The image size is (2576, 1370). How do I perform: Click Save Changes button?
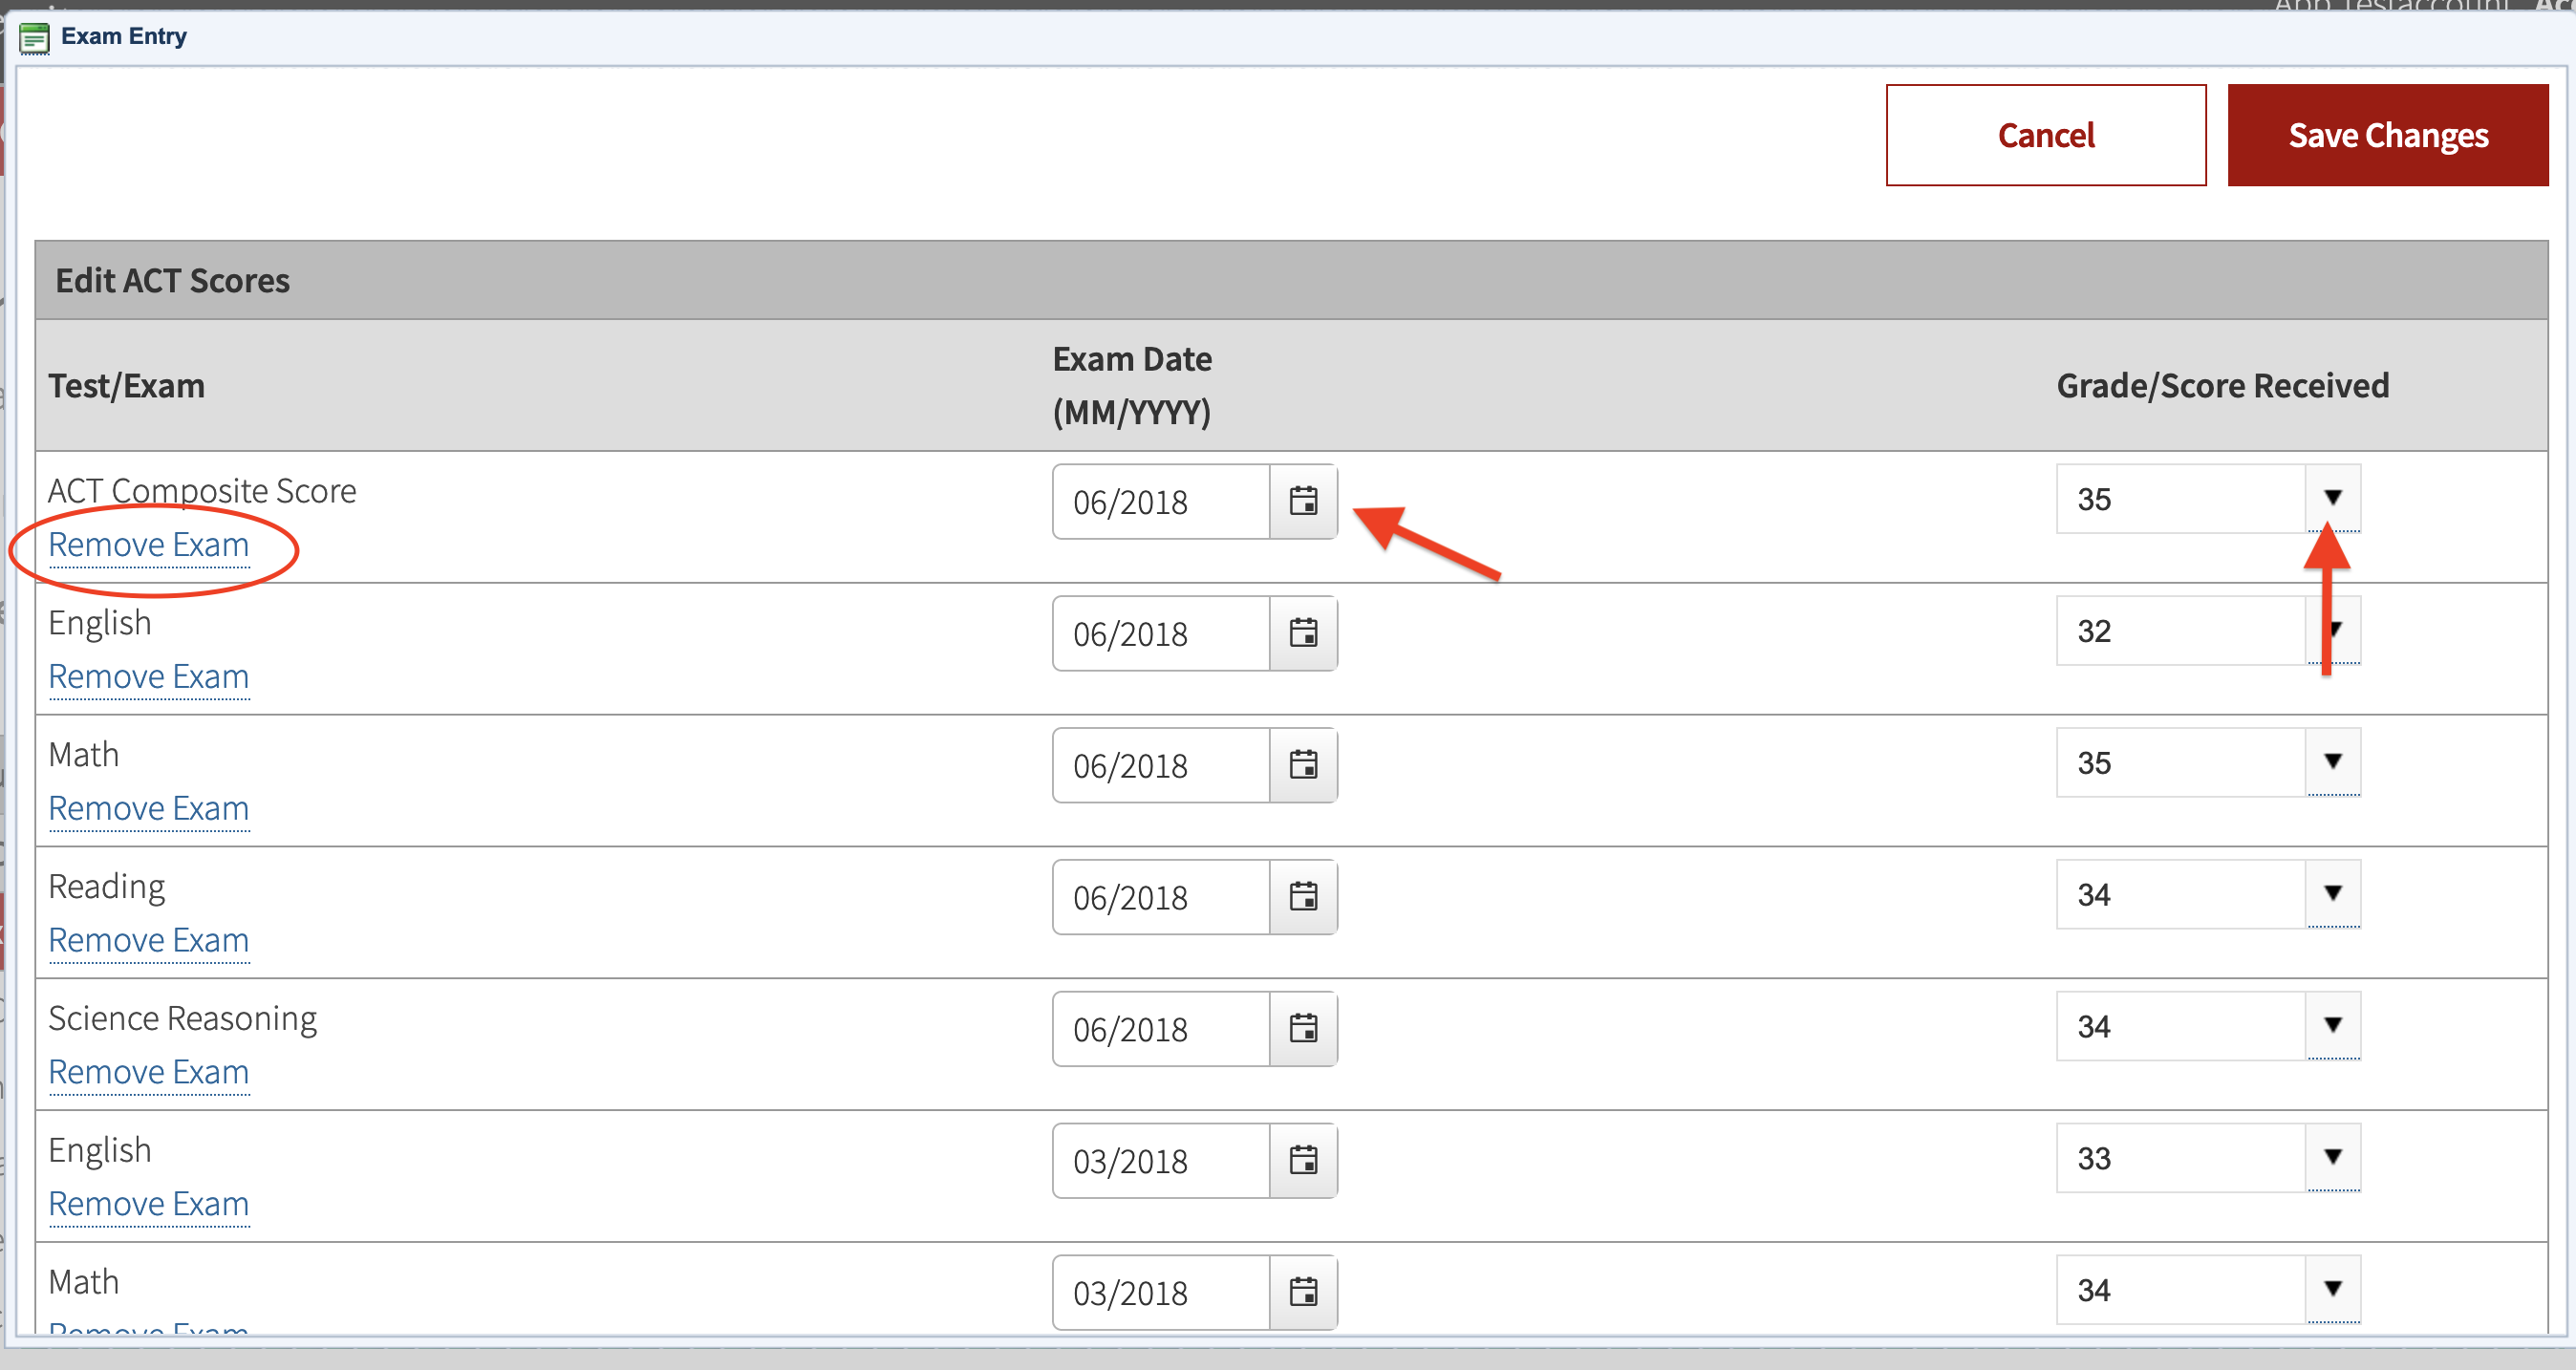(2387, 135)
